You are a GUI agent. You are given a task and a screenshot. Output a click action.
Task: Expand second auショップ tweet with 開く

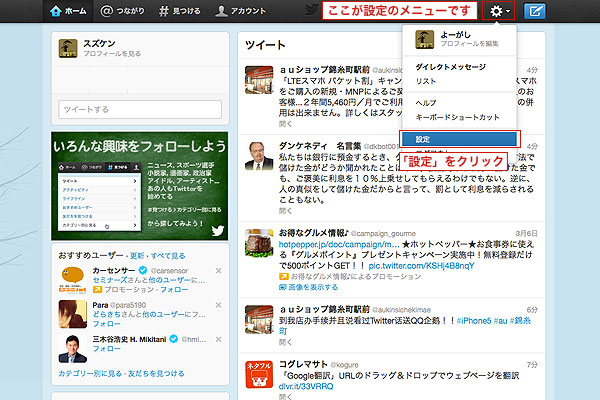285,342
